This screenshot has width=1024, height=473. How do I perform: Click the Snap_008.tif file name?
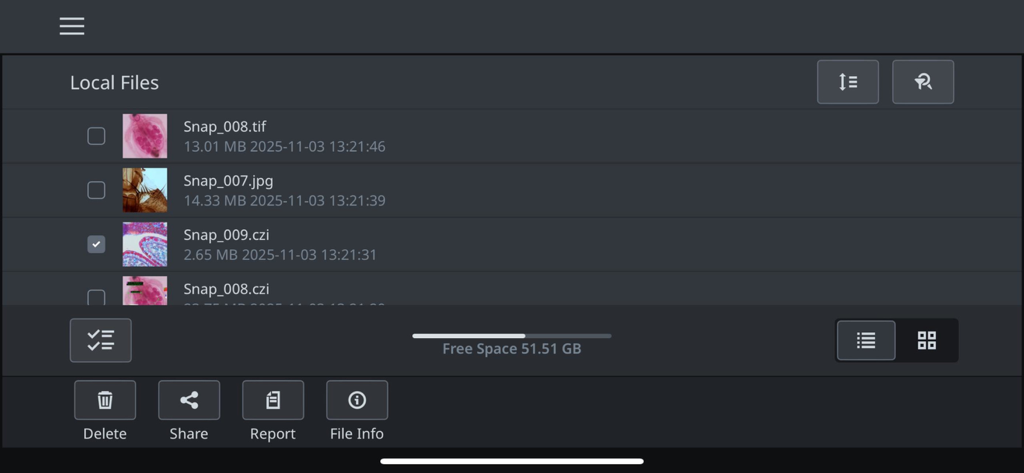point(224,126)
